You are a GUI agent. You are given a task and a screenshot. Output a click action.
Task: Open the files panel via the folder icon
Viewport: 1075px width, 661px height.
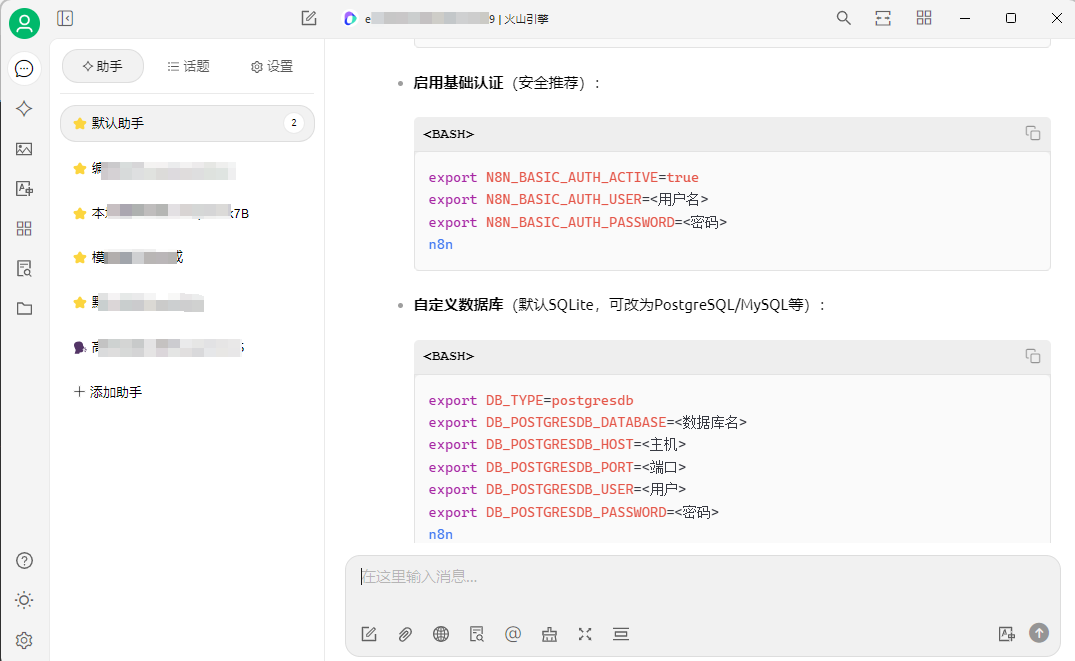pyautogui.click(x=23, y=308)
